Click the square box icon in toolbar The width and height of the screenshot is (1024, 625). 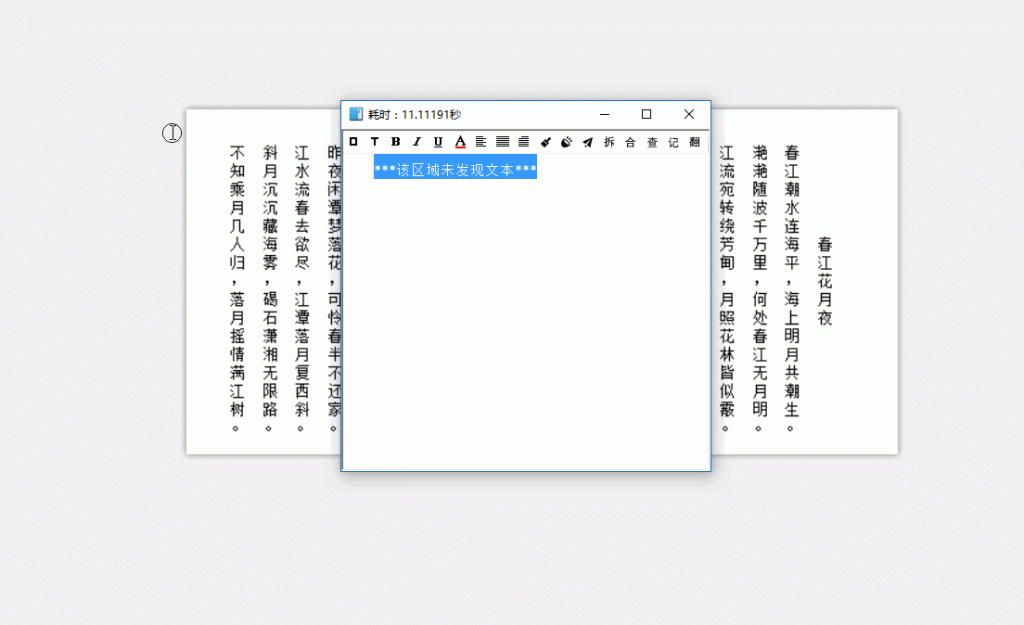[353, 142]
